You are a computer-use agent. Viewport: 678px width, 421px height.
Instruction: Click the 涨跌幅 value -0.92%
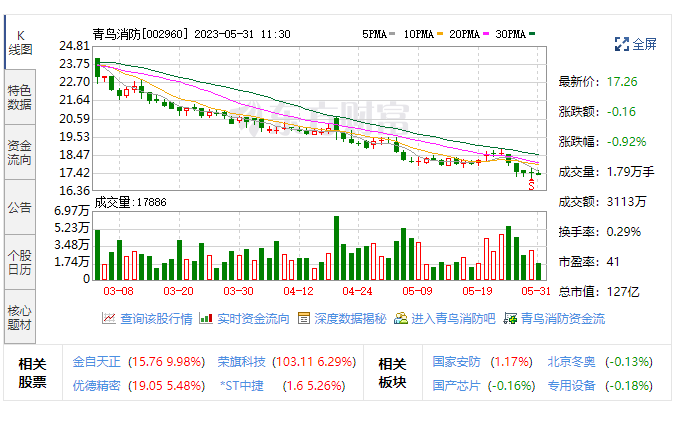(626, 142)
